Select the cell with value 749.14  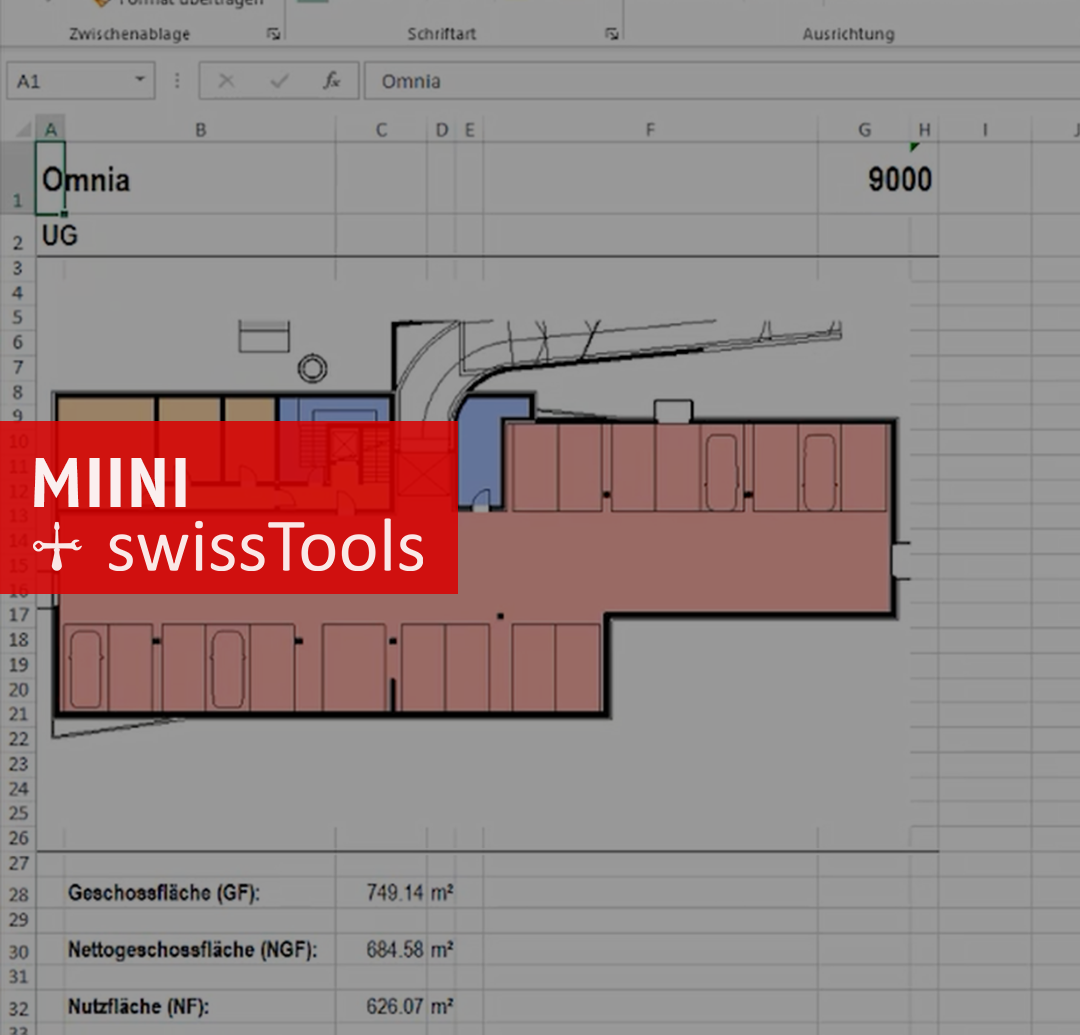coord(382,892)
